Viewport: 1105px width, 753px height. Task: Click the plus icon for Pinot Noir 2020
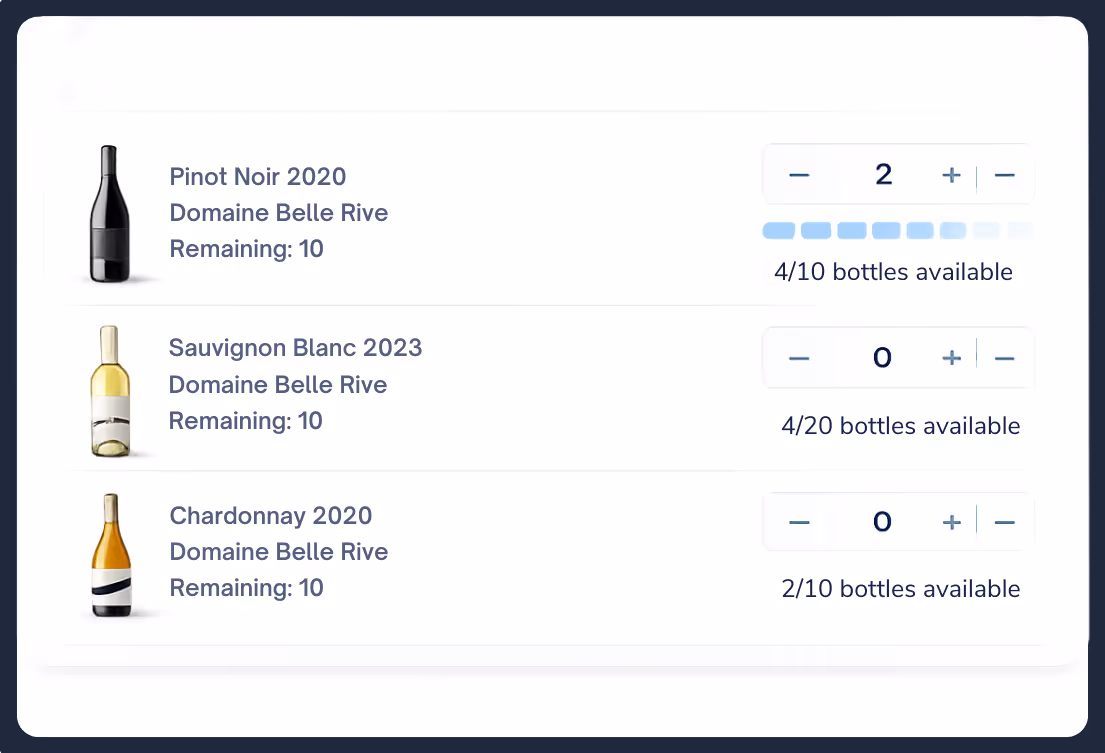[951, 176]
